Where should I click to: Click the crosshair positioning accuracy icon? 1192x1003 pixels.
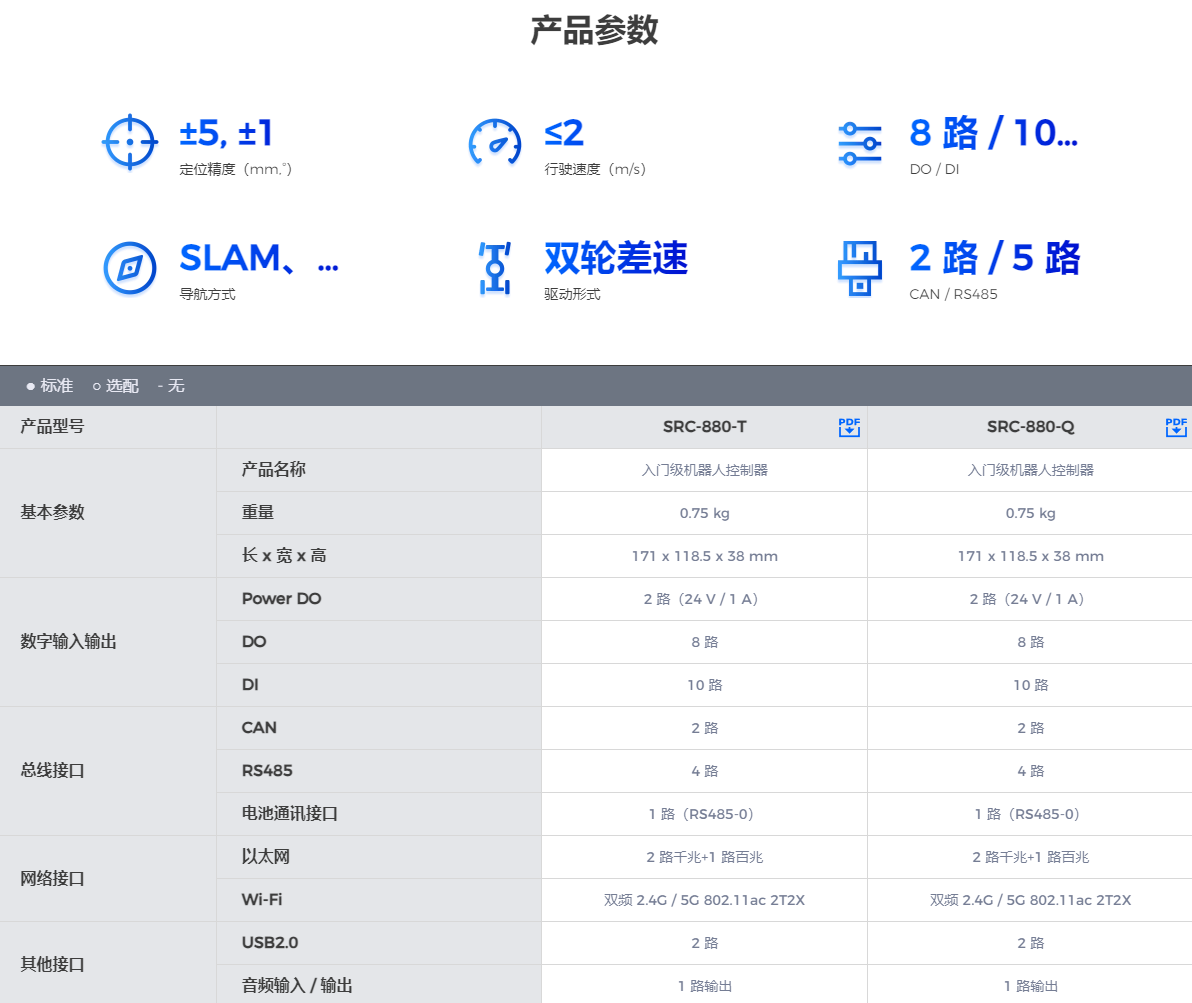(130, 142)
